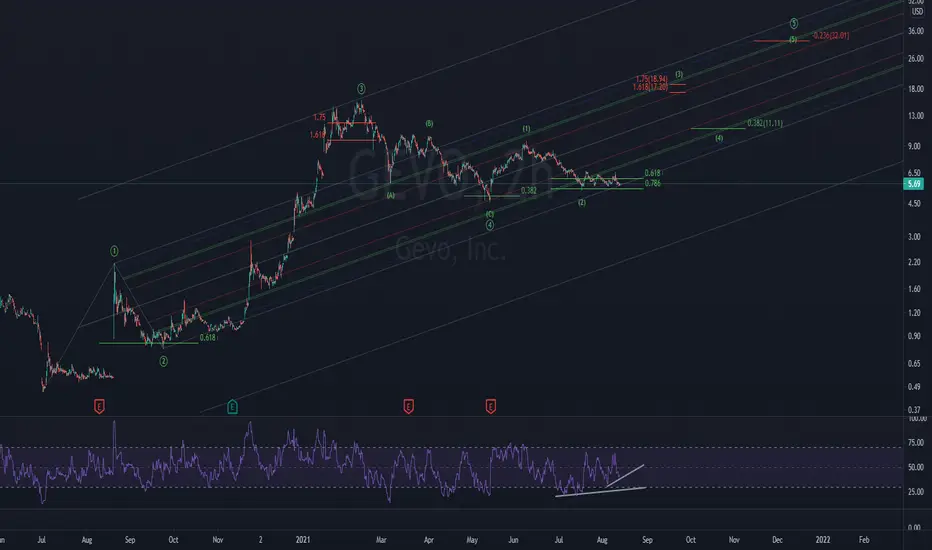Click the Dec label on time axis
This screenshot has height=550, width=932.
coord(777,540)
